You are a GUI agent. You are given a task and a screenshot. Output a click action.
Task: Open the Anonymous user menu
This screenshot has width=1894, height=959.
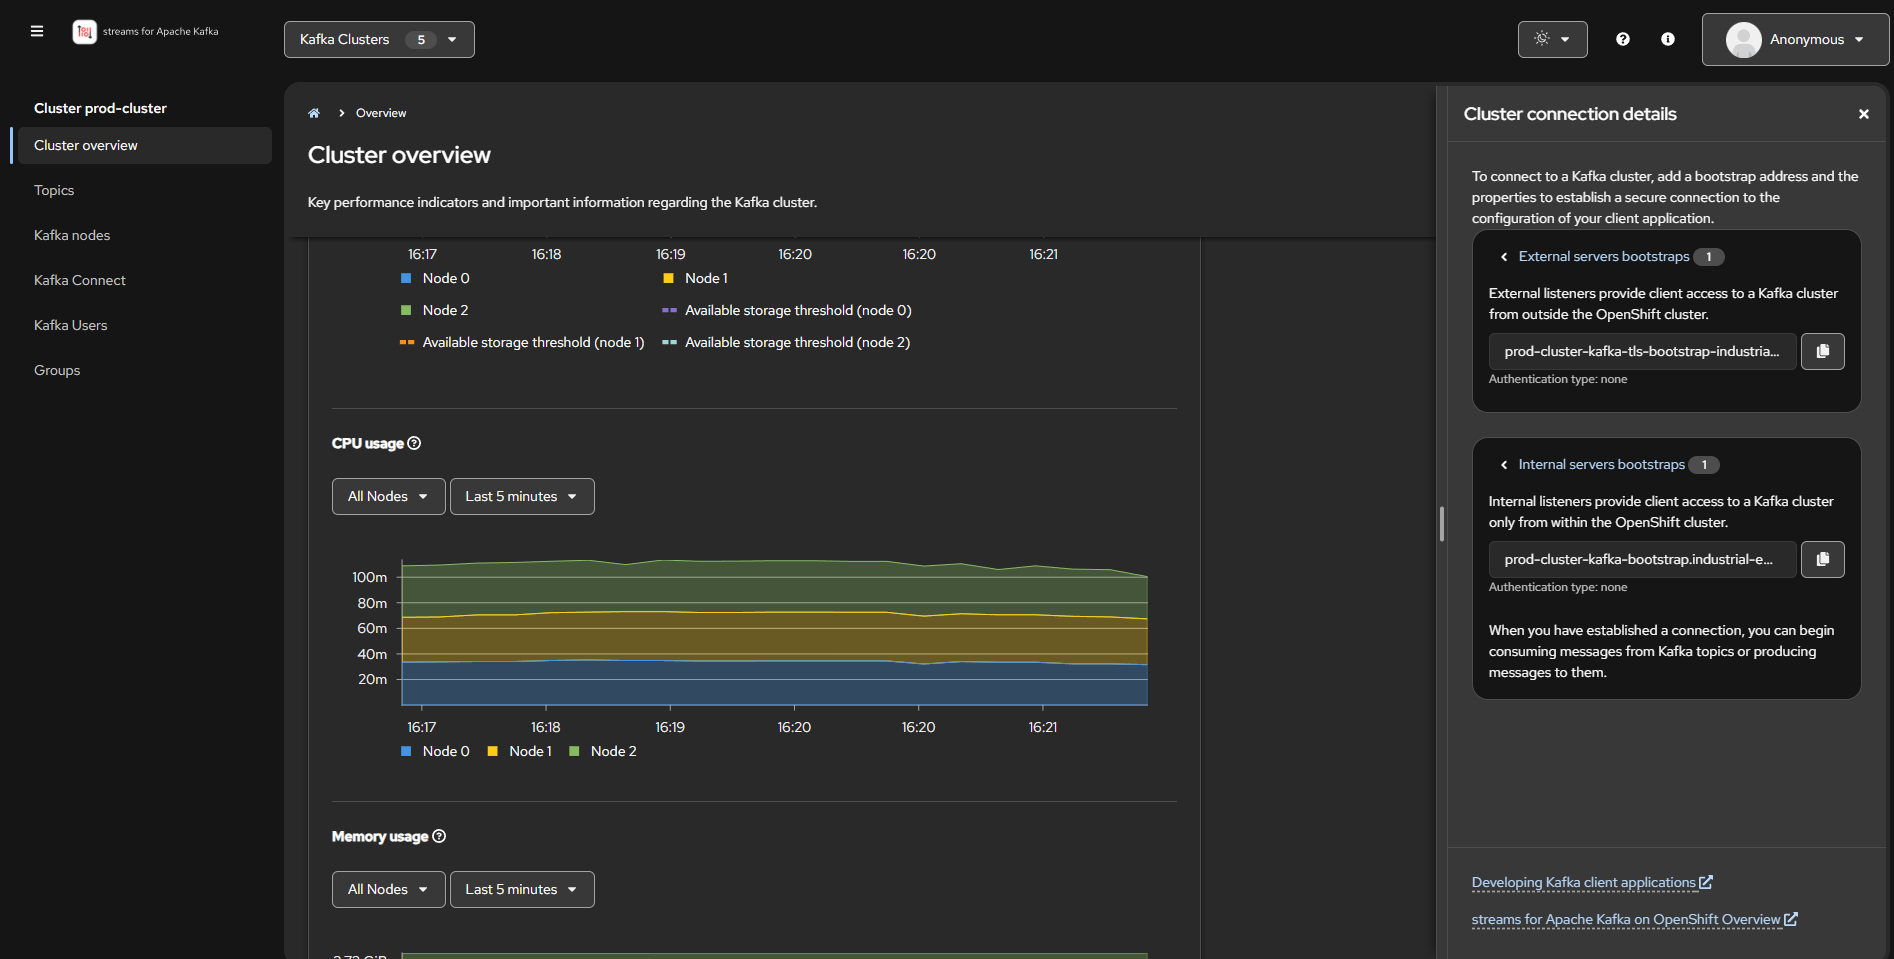(x=1795, y=40)
